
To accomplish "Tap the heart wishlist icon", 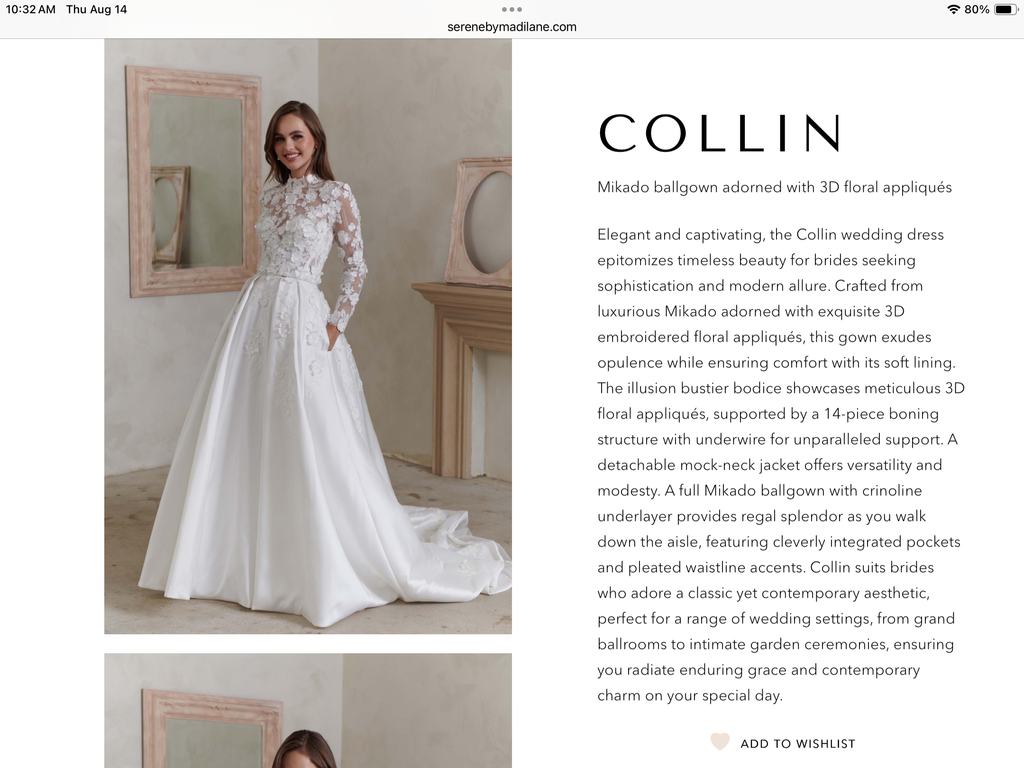I will coord(720,742).
